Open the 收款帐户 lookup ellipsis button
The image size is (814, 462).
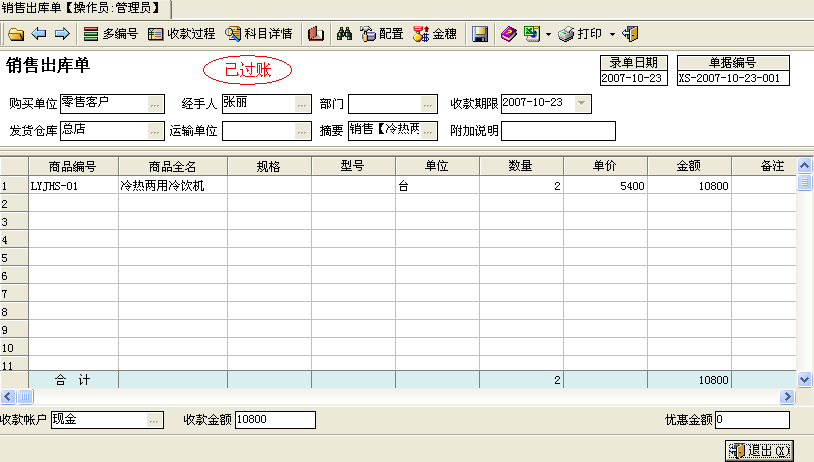pyautogui.click(x=154, y=420)
